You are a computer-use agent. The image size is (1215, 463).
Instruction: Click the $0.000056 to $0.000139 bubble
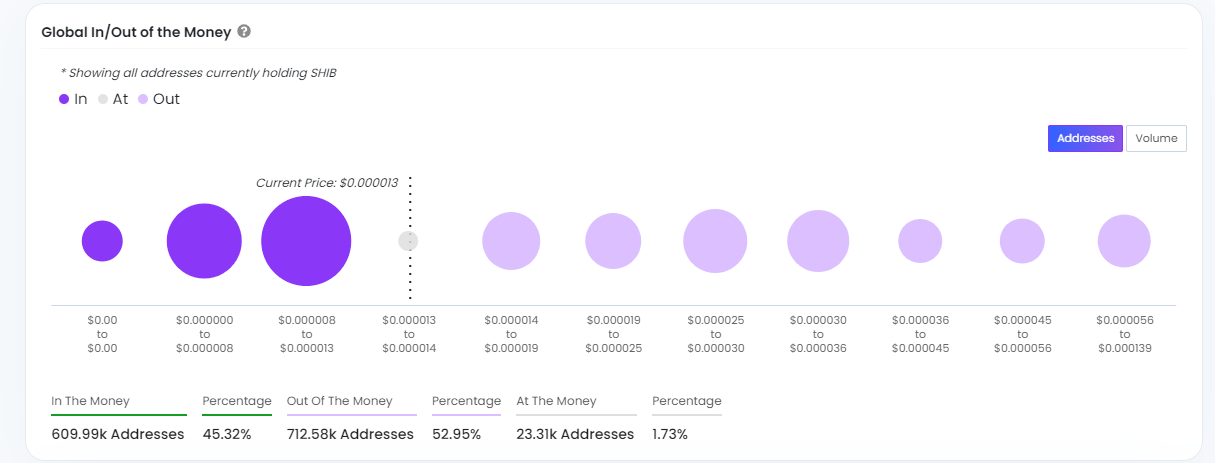point(1124,241)
